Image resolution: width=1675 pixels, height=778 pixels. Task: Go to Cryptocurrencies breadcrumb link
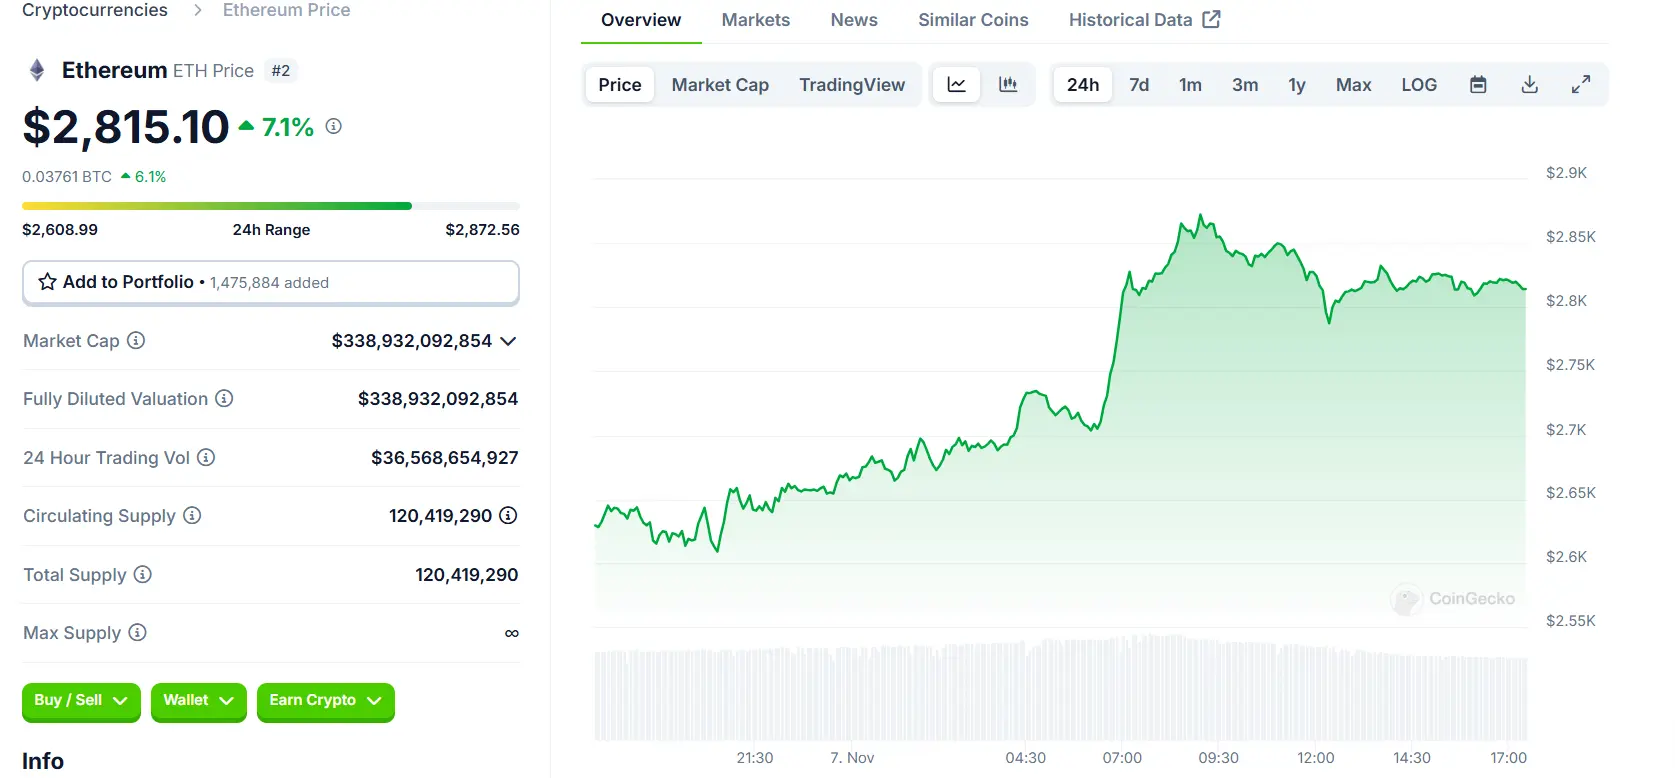pos(95,10)
